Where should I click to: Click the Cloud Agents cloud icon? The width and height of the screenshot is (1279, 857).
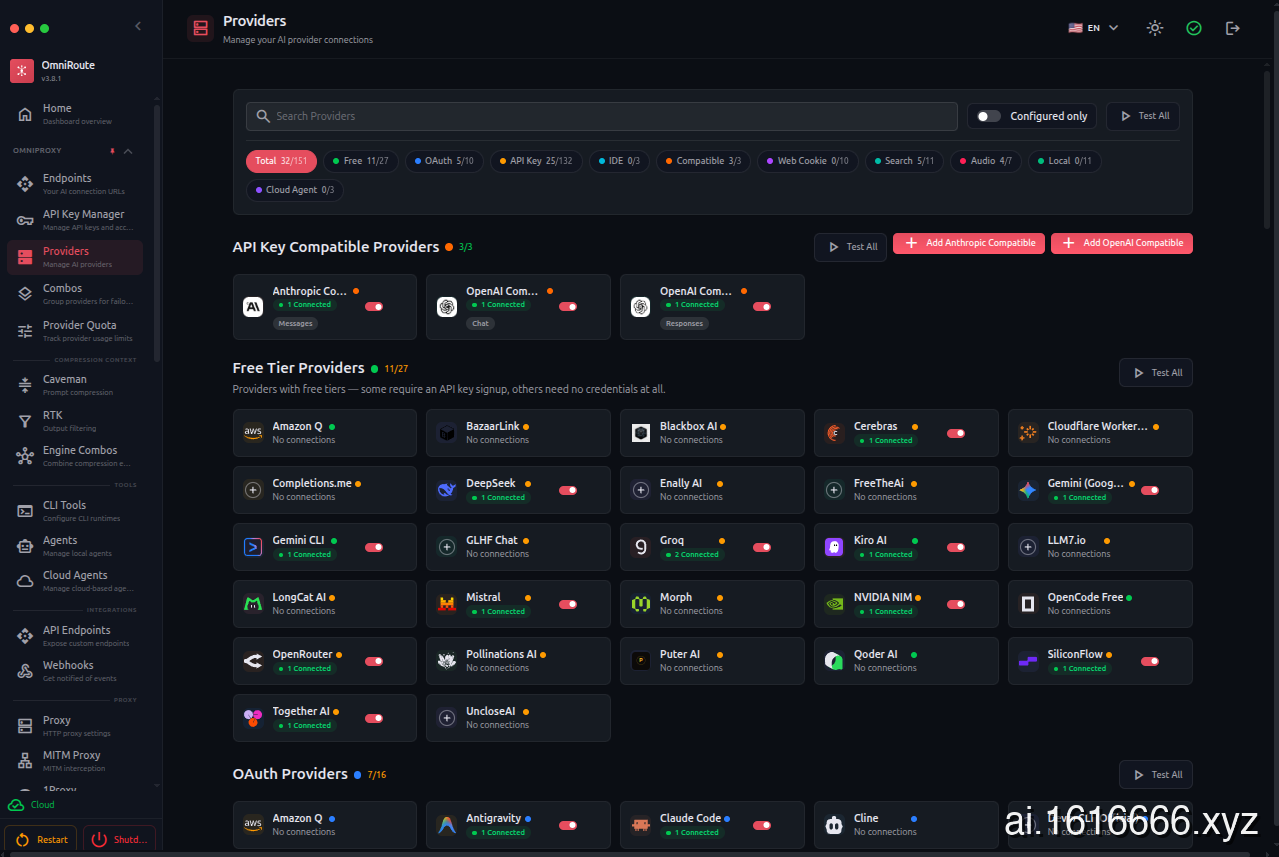pos(25,581)
